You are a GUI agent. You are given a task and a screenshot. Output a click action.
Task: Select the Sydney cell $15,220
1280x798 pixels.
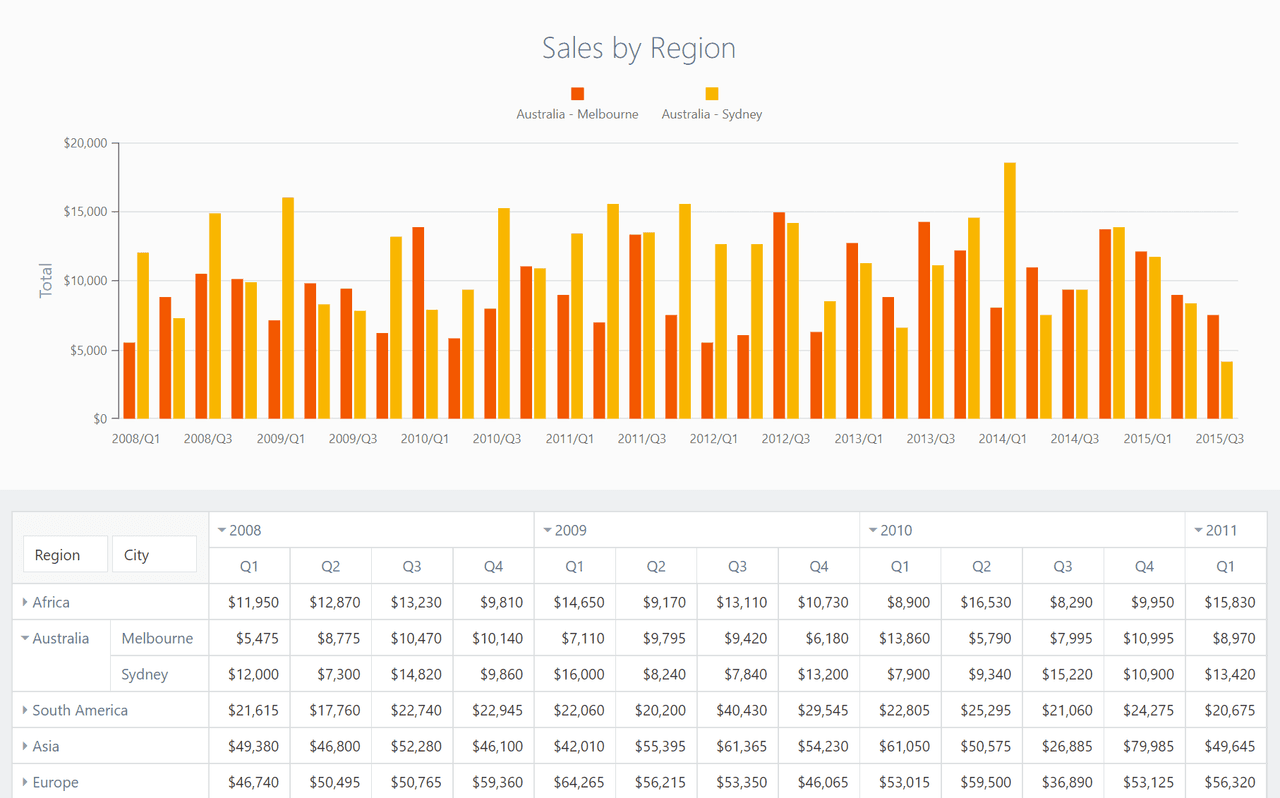pyautogui.click(x=1063, y=674)
